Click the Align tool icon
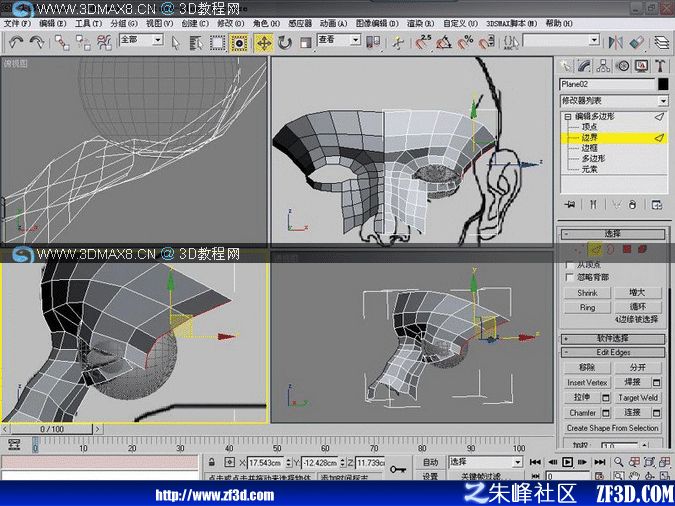Screen dimensions: 675x506 point(636,42)
